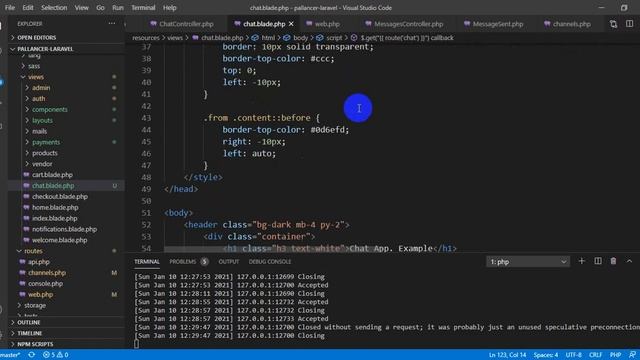Select the Terminal panel tab
The image size is (640, 360).
pos(147,262)
